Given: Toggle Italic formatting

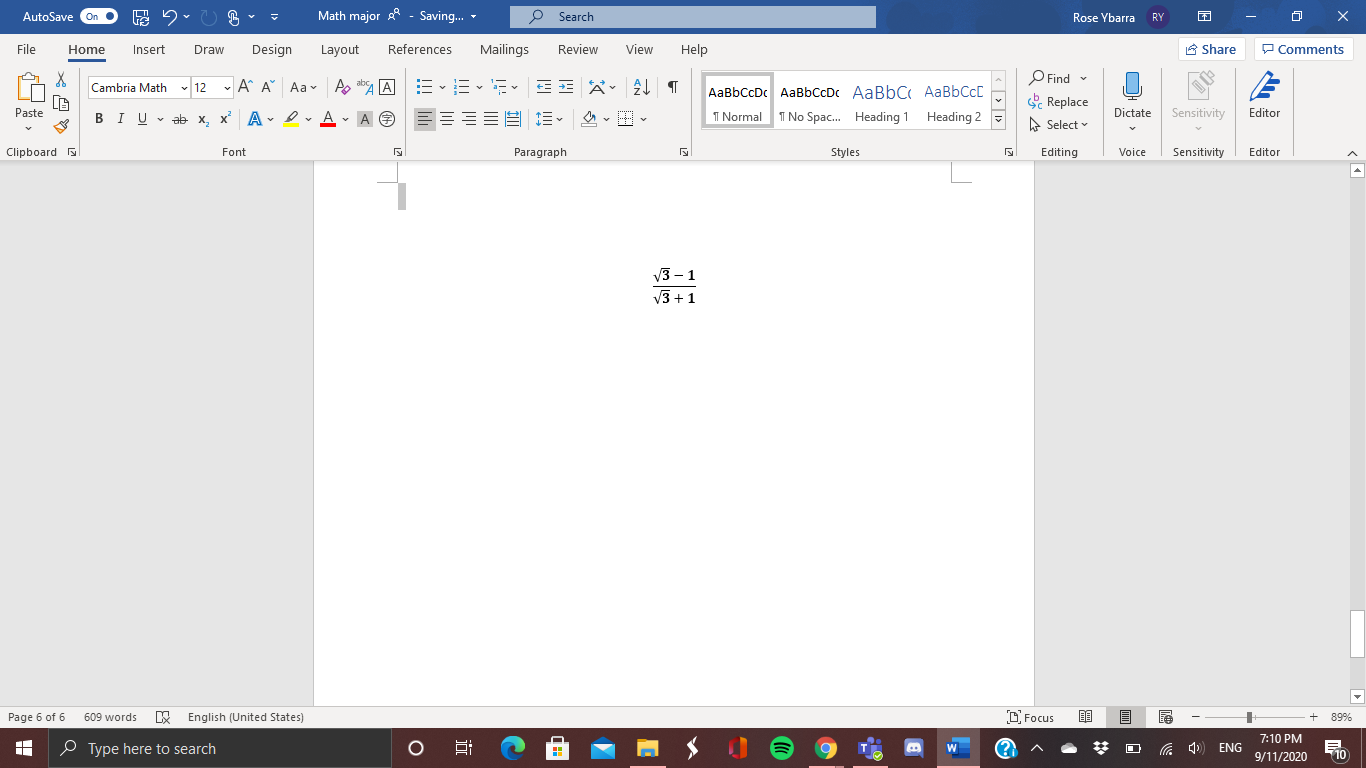Looking at the screenshot, I should (x=121, y=119).
